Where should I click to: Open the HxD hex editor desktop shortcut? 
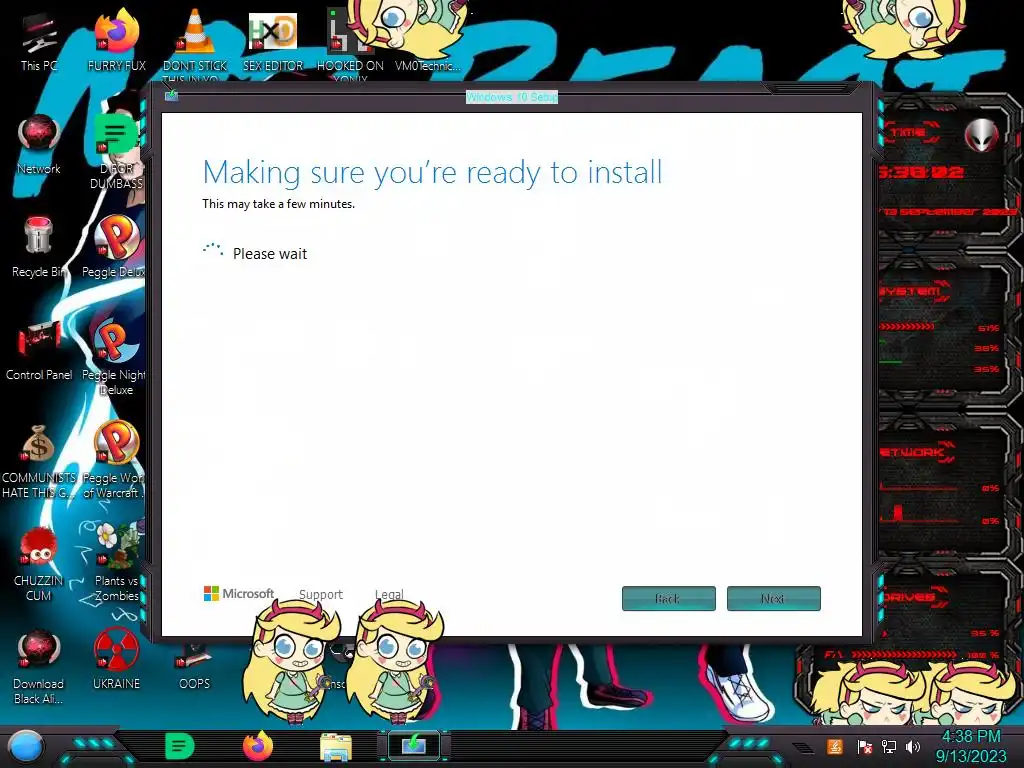point(273,41)
